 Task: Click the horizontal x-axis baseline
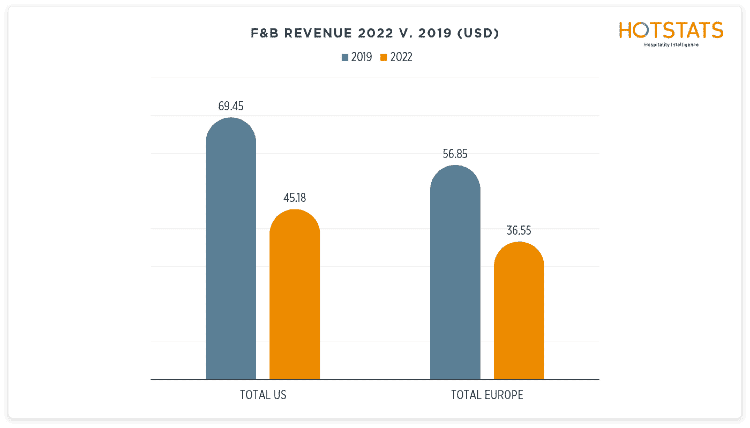pos(375,380)
